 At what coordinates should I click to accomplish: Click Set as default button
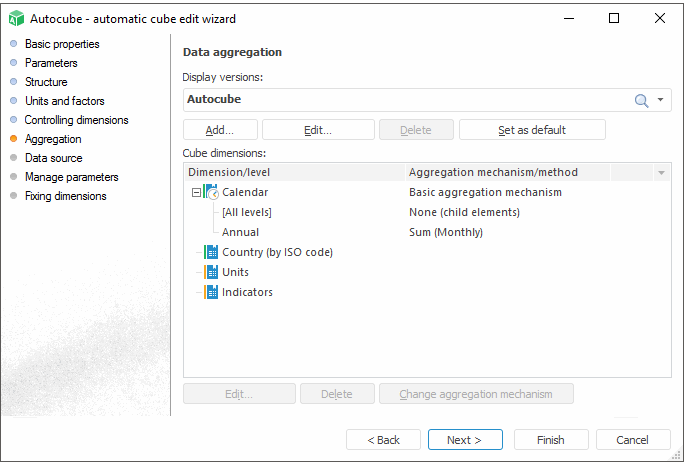(x=532, y=130)
